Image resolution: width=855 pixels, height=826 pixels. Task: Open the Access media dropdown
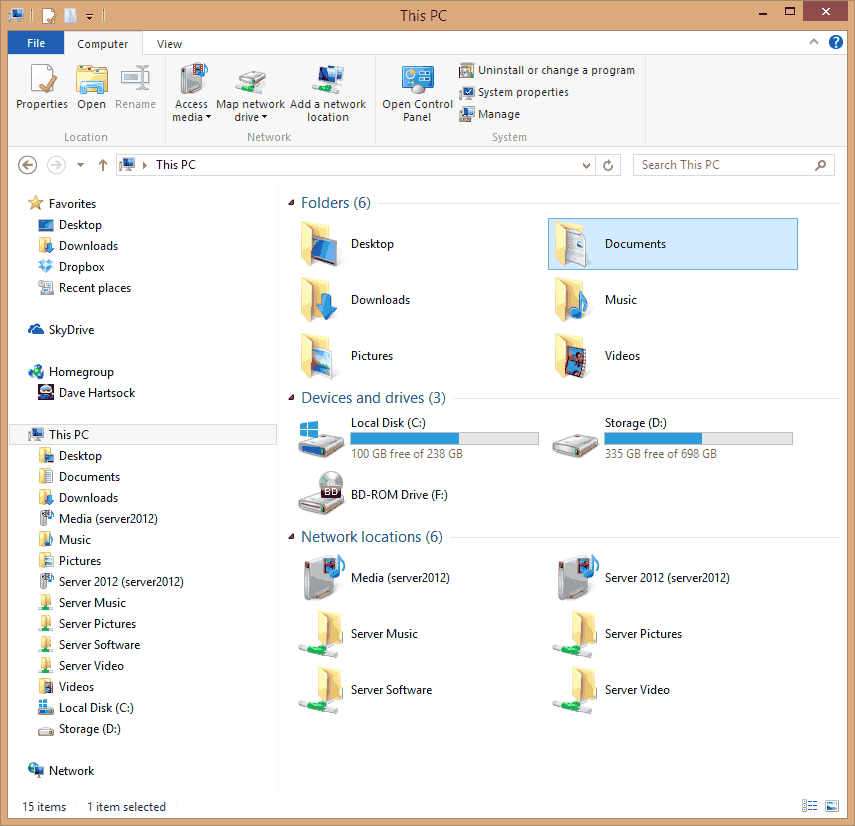click(x=191, y=93)
